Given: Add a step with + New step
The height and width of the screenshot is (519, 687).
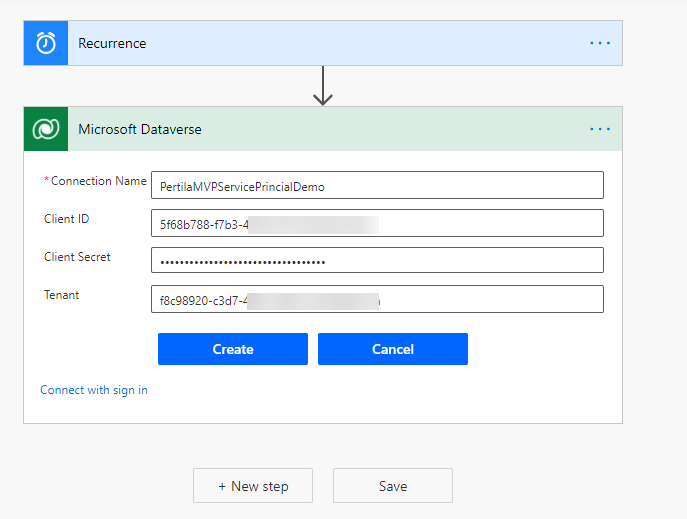Looking at the screenshot, I should tap(253, 486).
